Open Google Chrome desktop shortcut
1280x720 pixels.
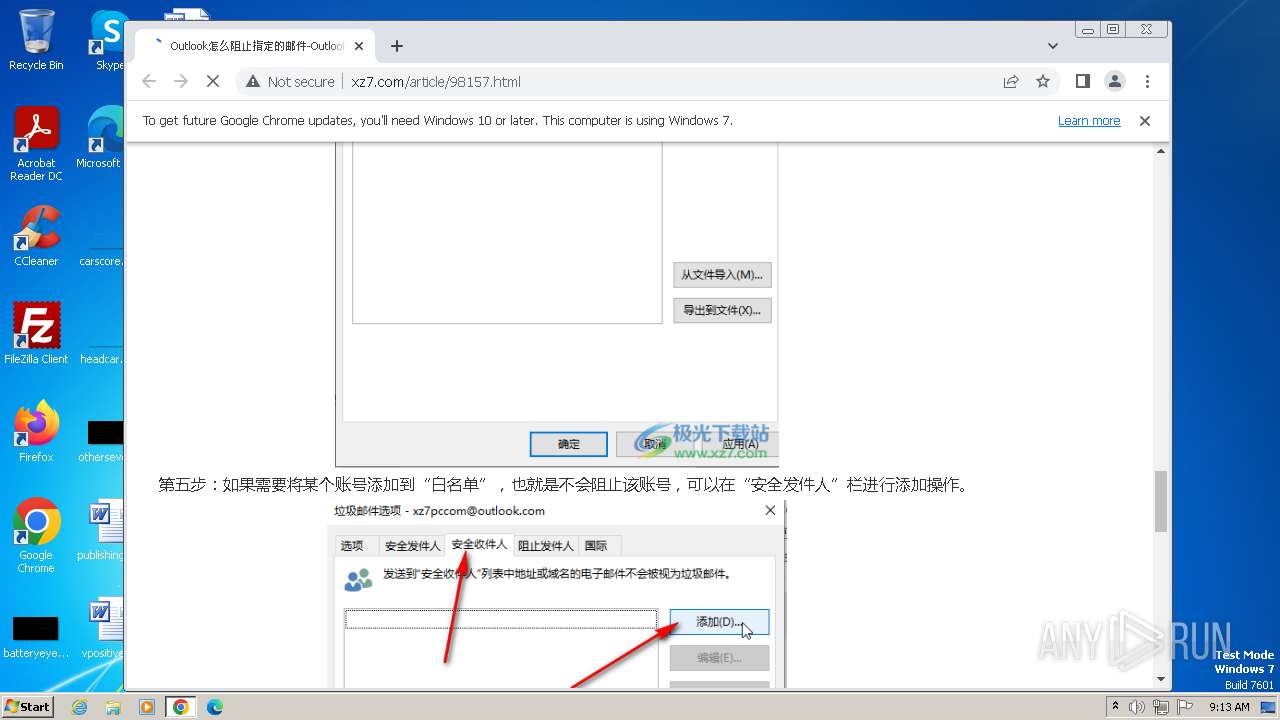(x=36, y=535)
